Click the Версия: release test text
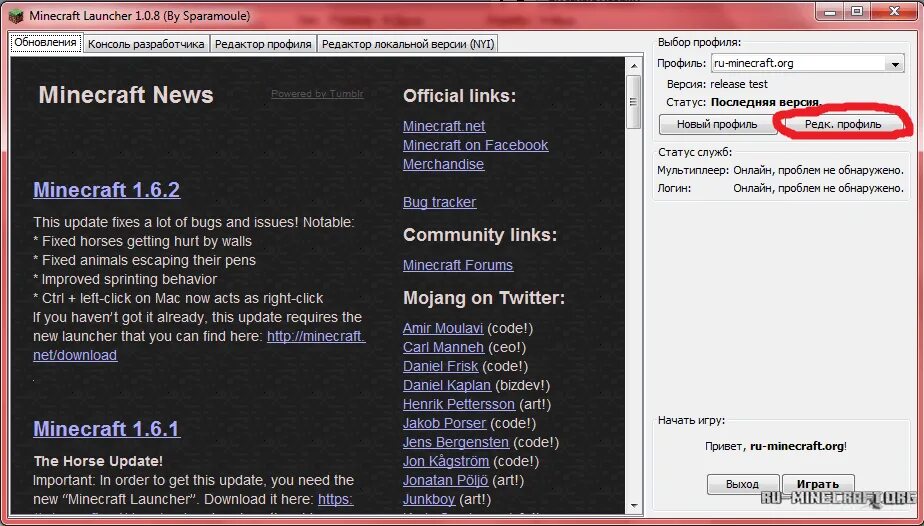 tap(717, 84)
